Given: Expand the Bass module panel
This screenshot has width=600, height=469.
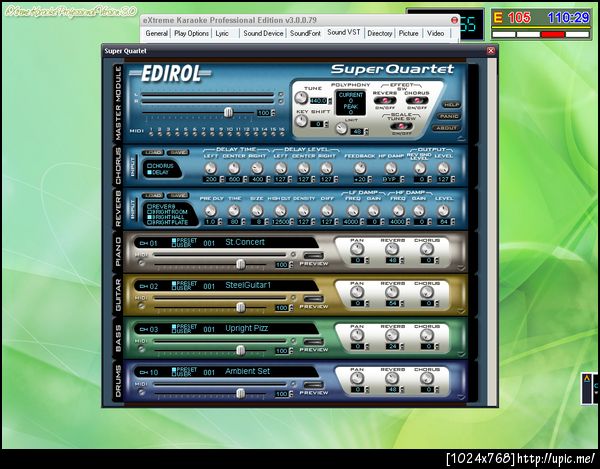Looking at the screenshot, I should pyautogui.click(x=461, y=354).
